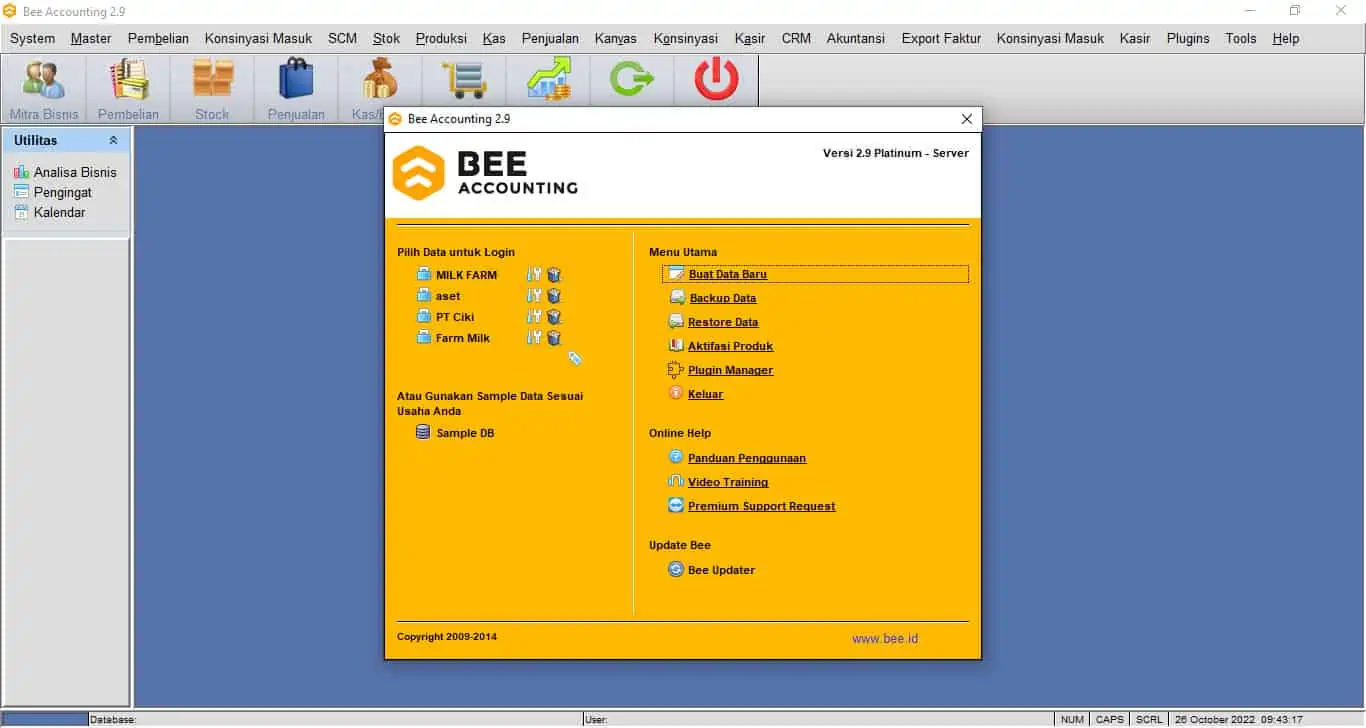
Task: Select the aset database to login
Action: point(448,296)
